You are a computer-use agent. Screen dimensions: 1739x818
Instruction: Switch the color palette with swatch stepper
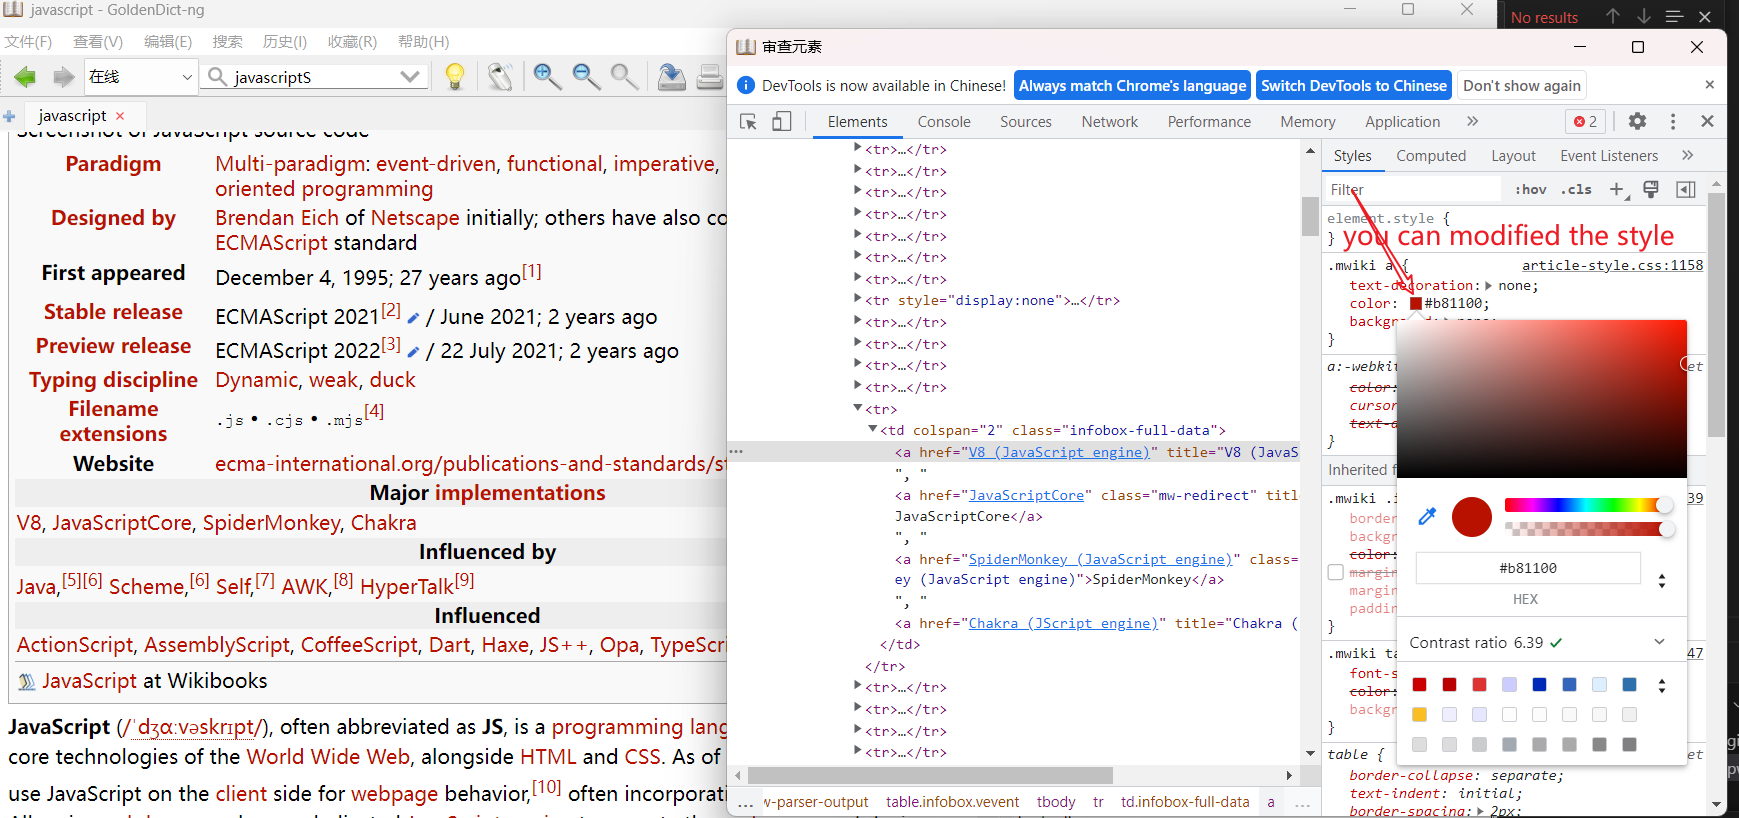(x=1662, y=685)
